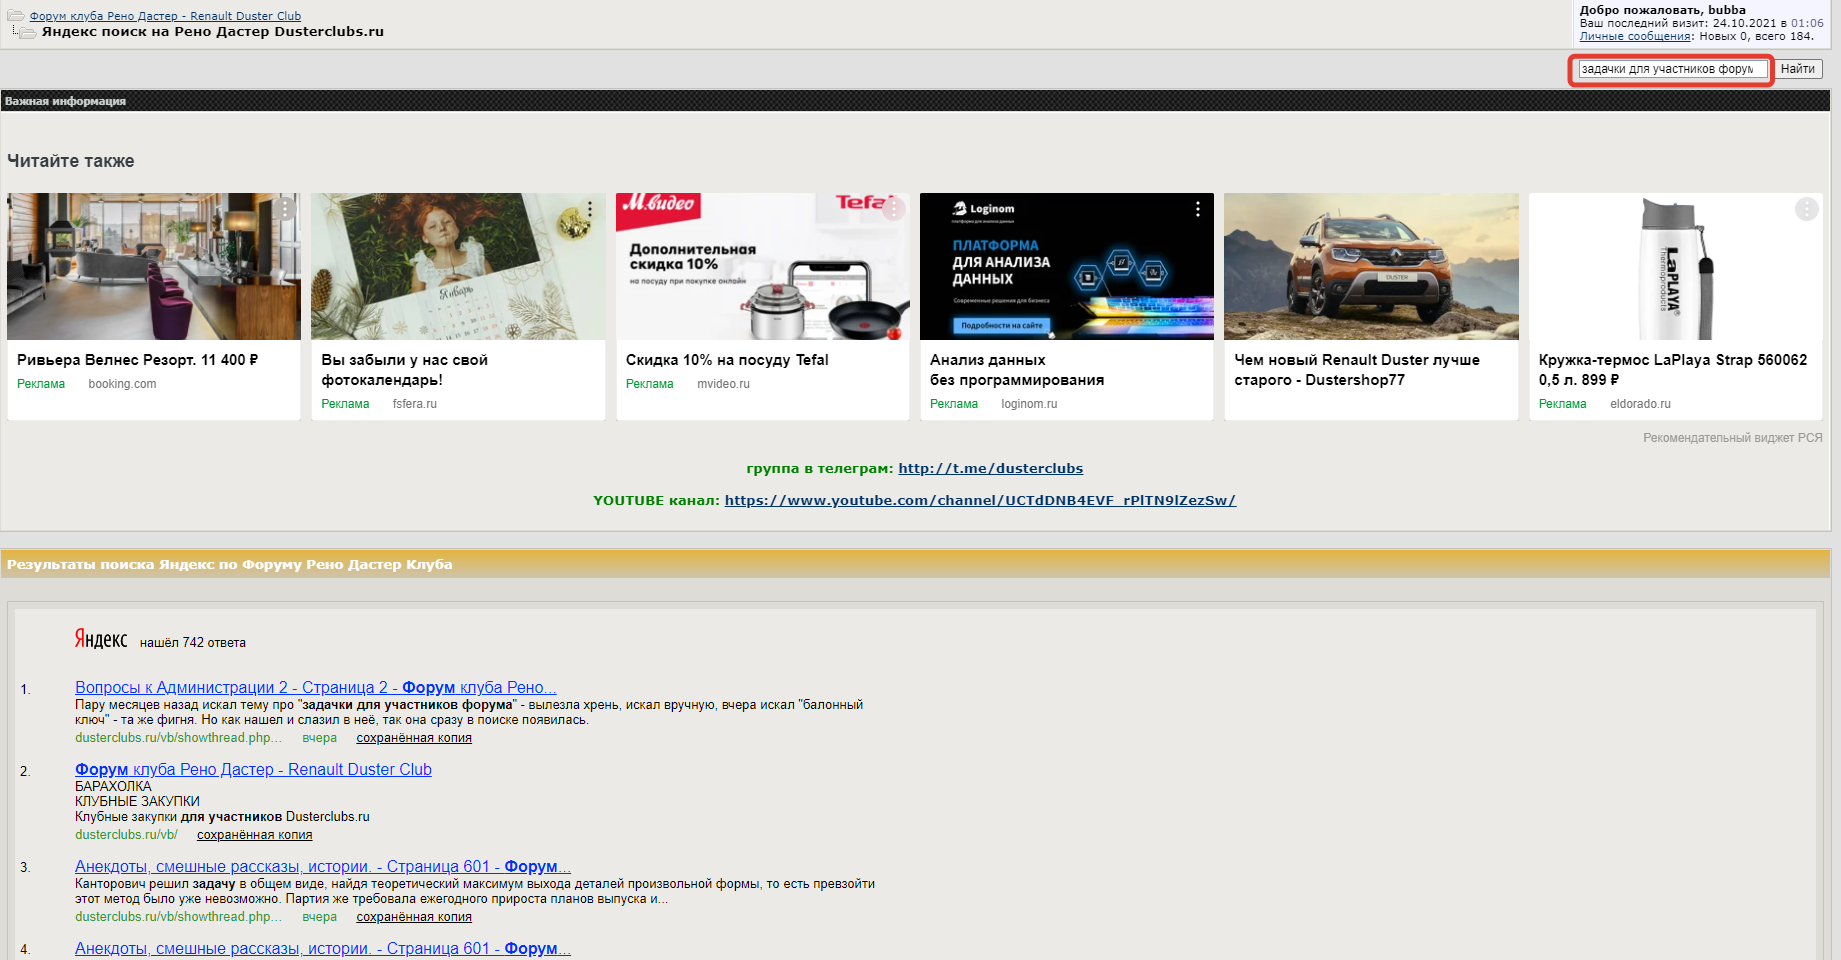Click the нашёл 742 ответа text
1841x960 pixels.
click(x=192, y=643)
